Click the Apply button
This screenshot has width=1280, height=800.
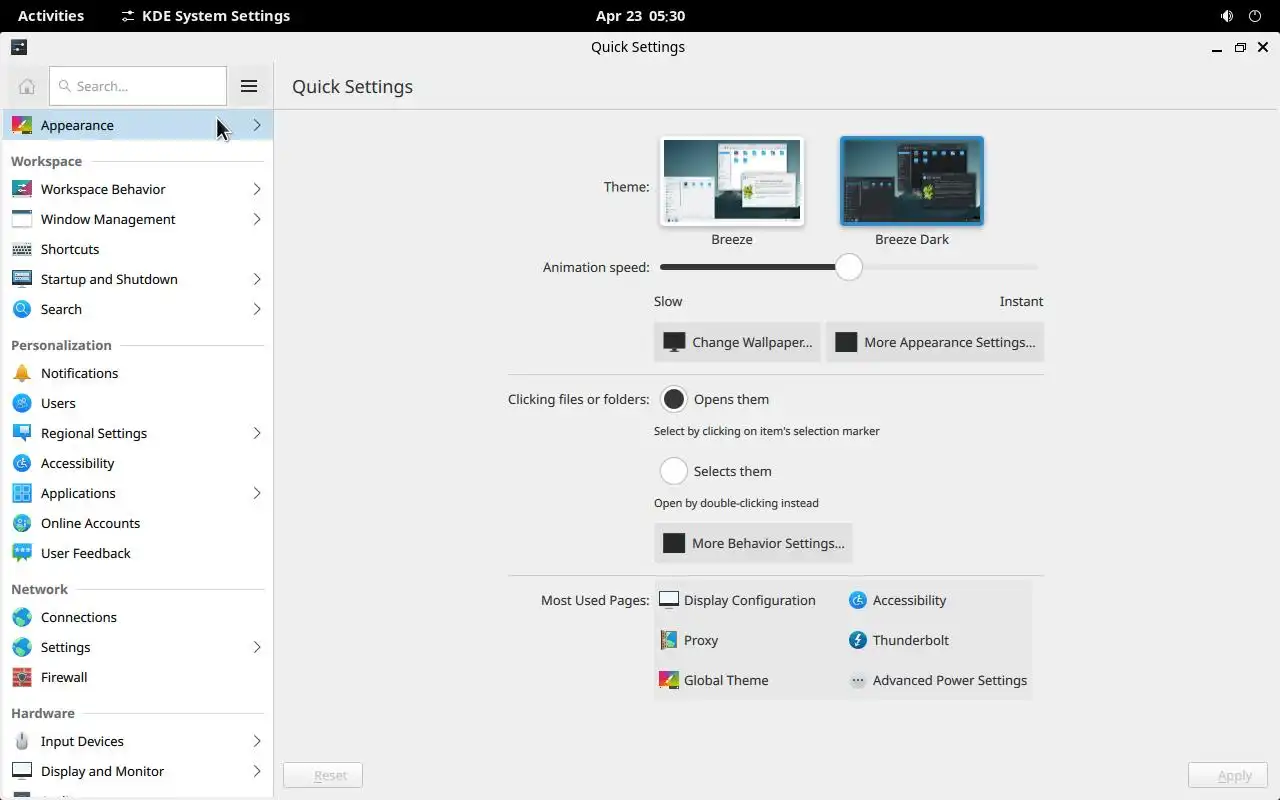(x=1228, y=775)
